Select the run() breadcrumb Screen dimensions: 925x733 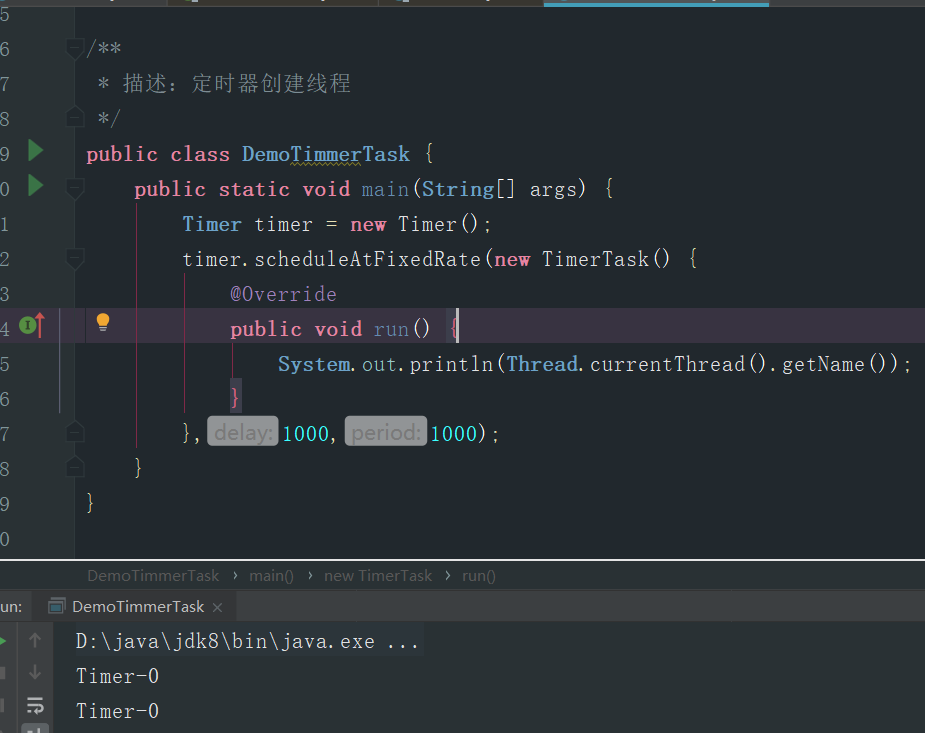coord(478,576)
